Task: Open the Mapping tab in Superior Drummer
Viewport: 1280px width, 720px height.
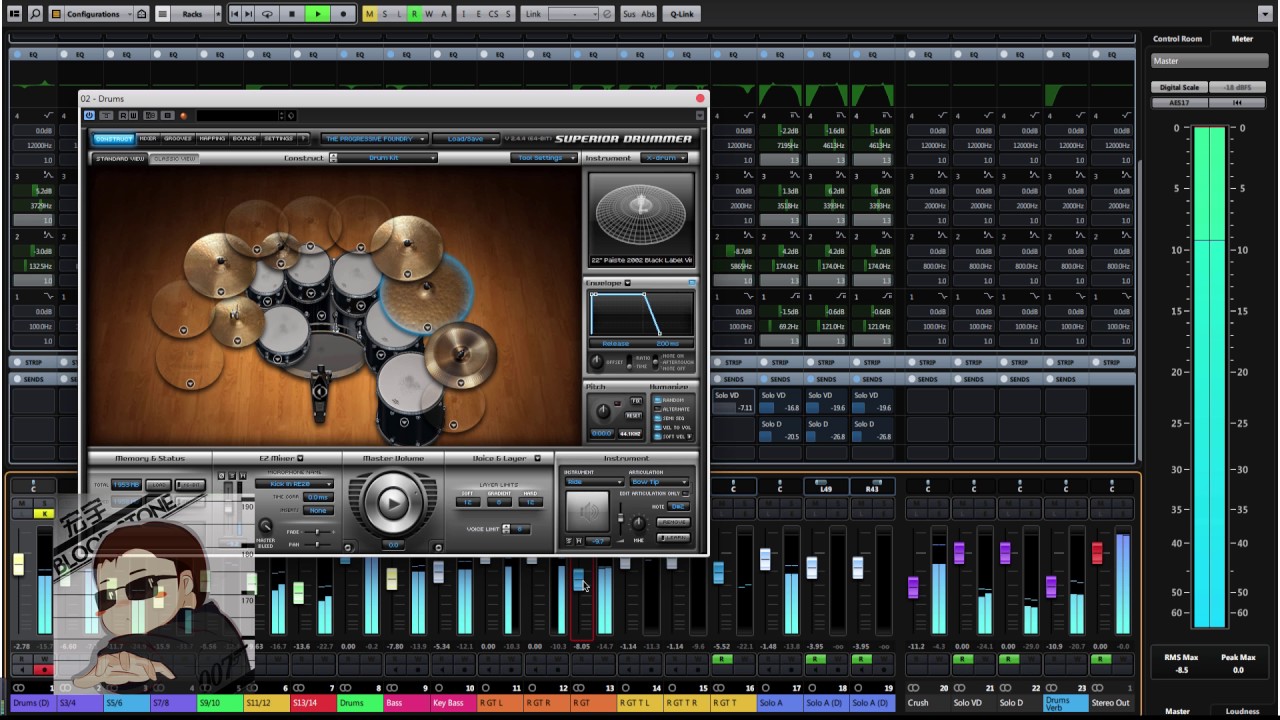Action: 212,139
